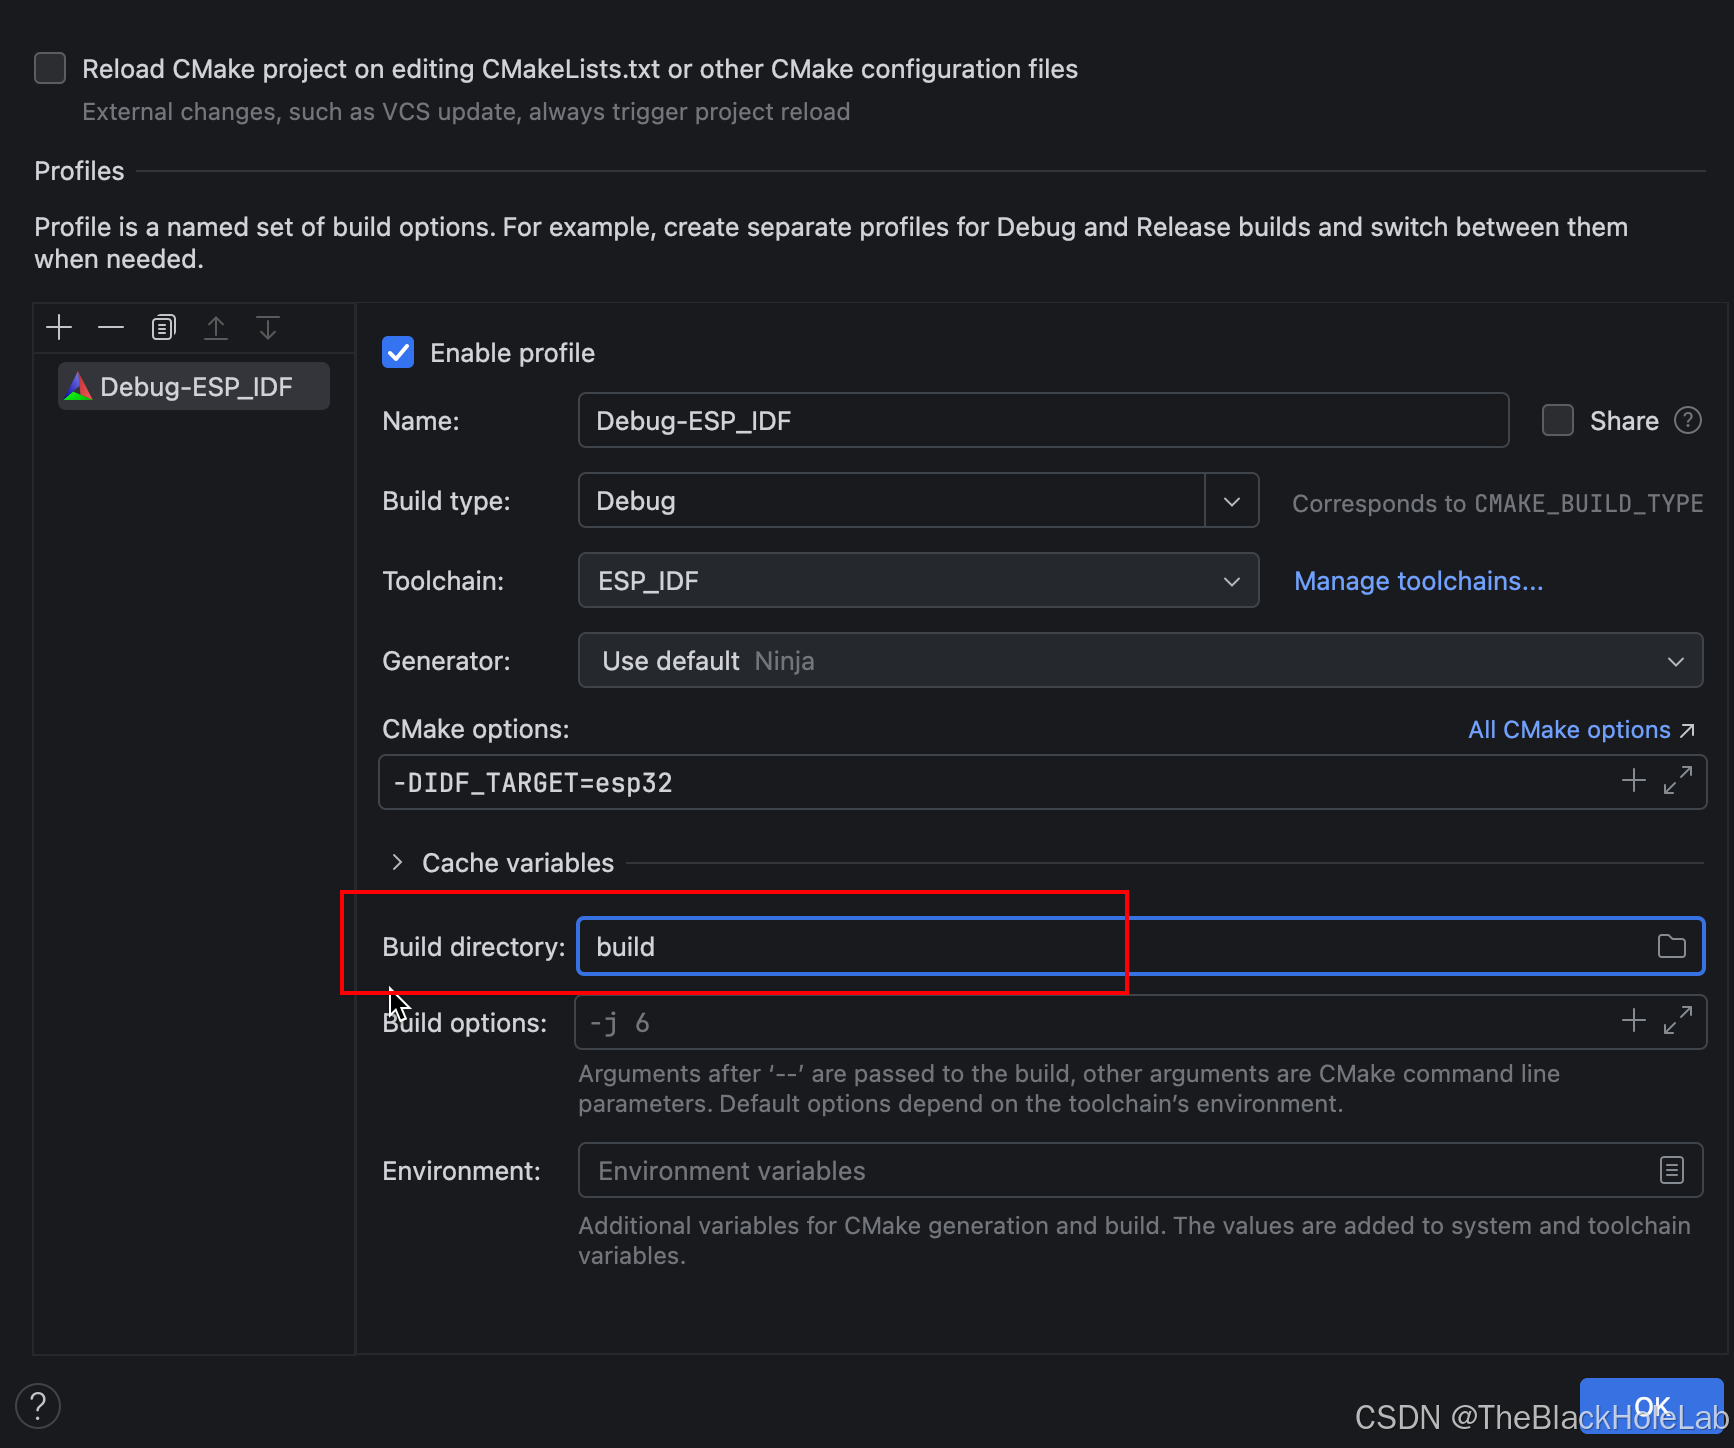Select Debug-ESP_IDF profile in list
1734x1448 pixels.
pyautogui.click(x=194, y=387)
